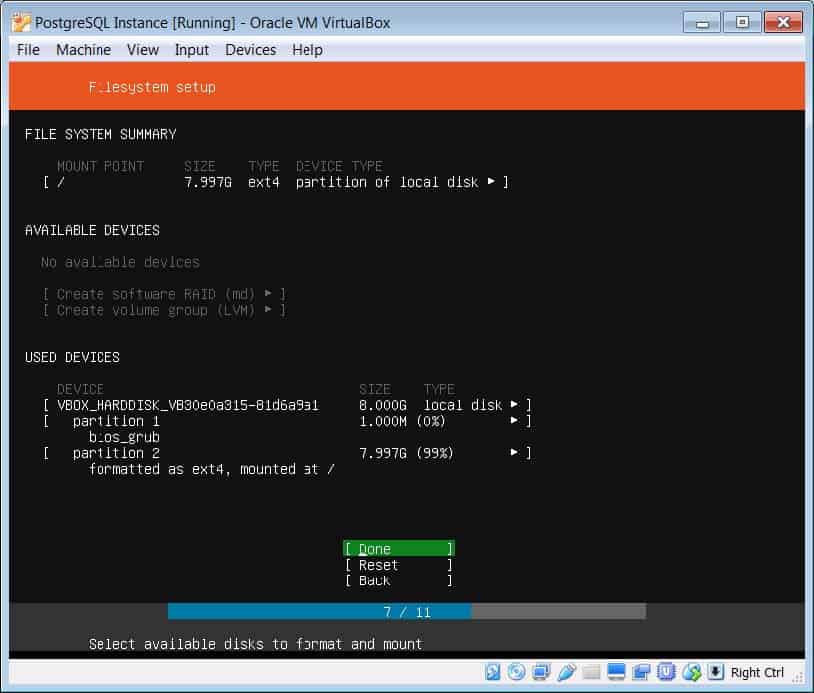814x693 pixels.
Task: Click the USED DEVICES heading
Action: 72,358
